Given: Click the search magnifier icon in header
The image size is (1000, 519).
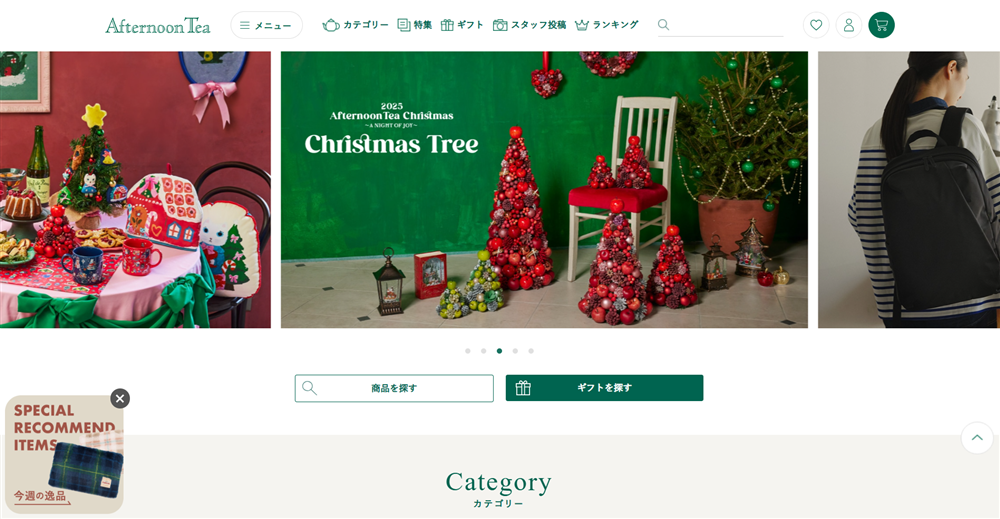Looking at the screenshot, I should [x=663, y=25].
